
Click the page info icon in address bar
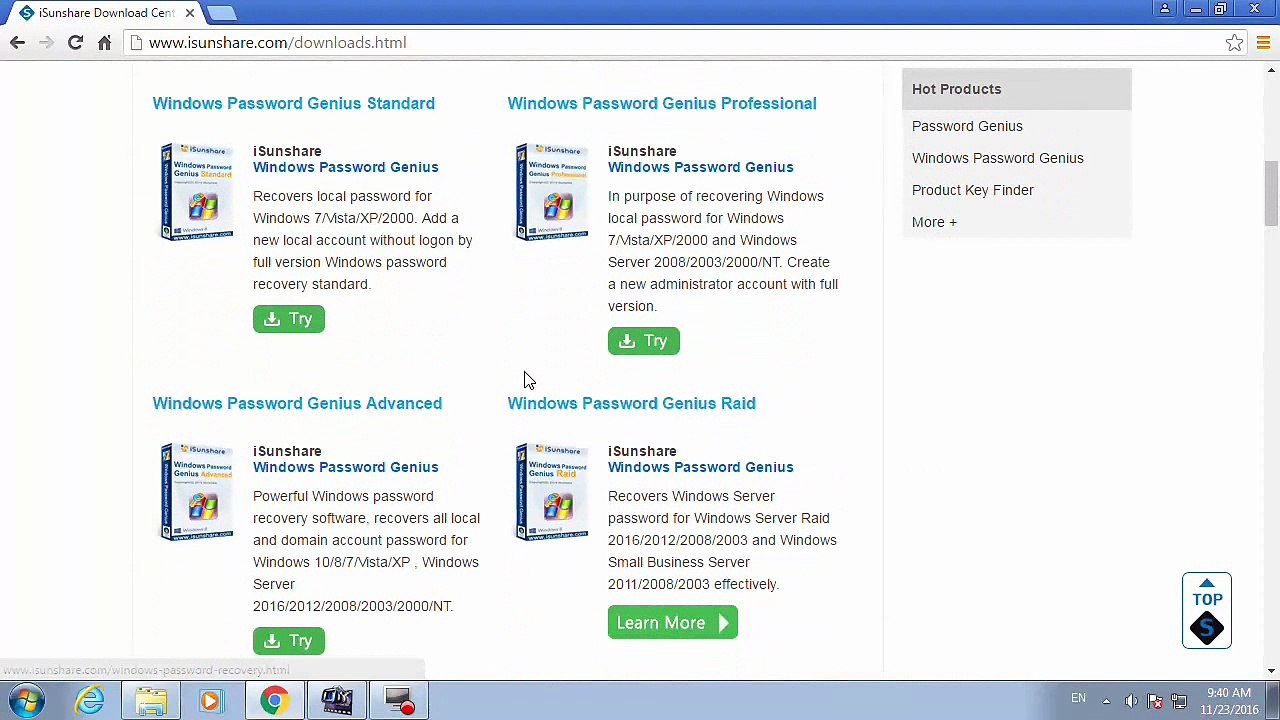pos(137,43)
